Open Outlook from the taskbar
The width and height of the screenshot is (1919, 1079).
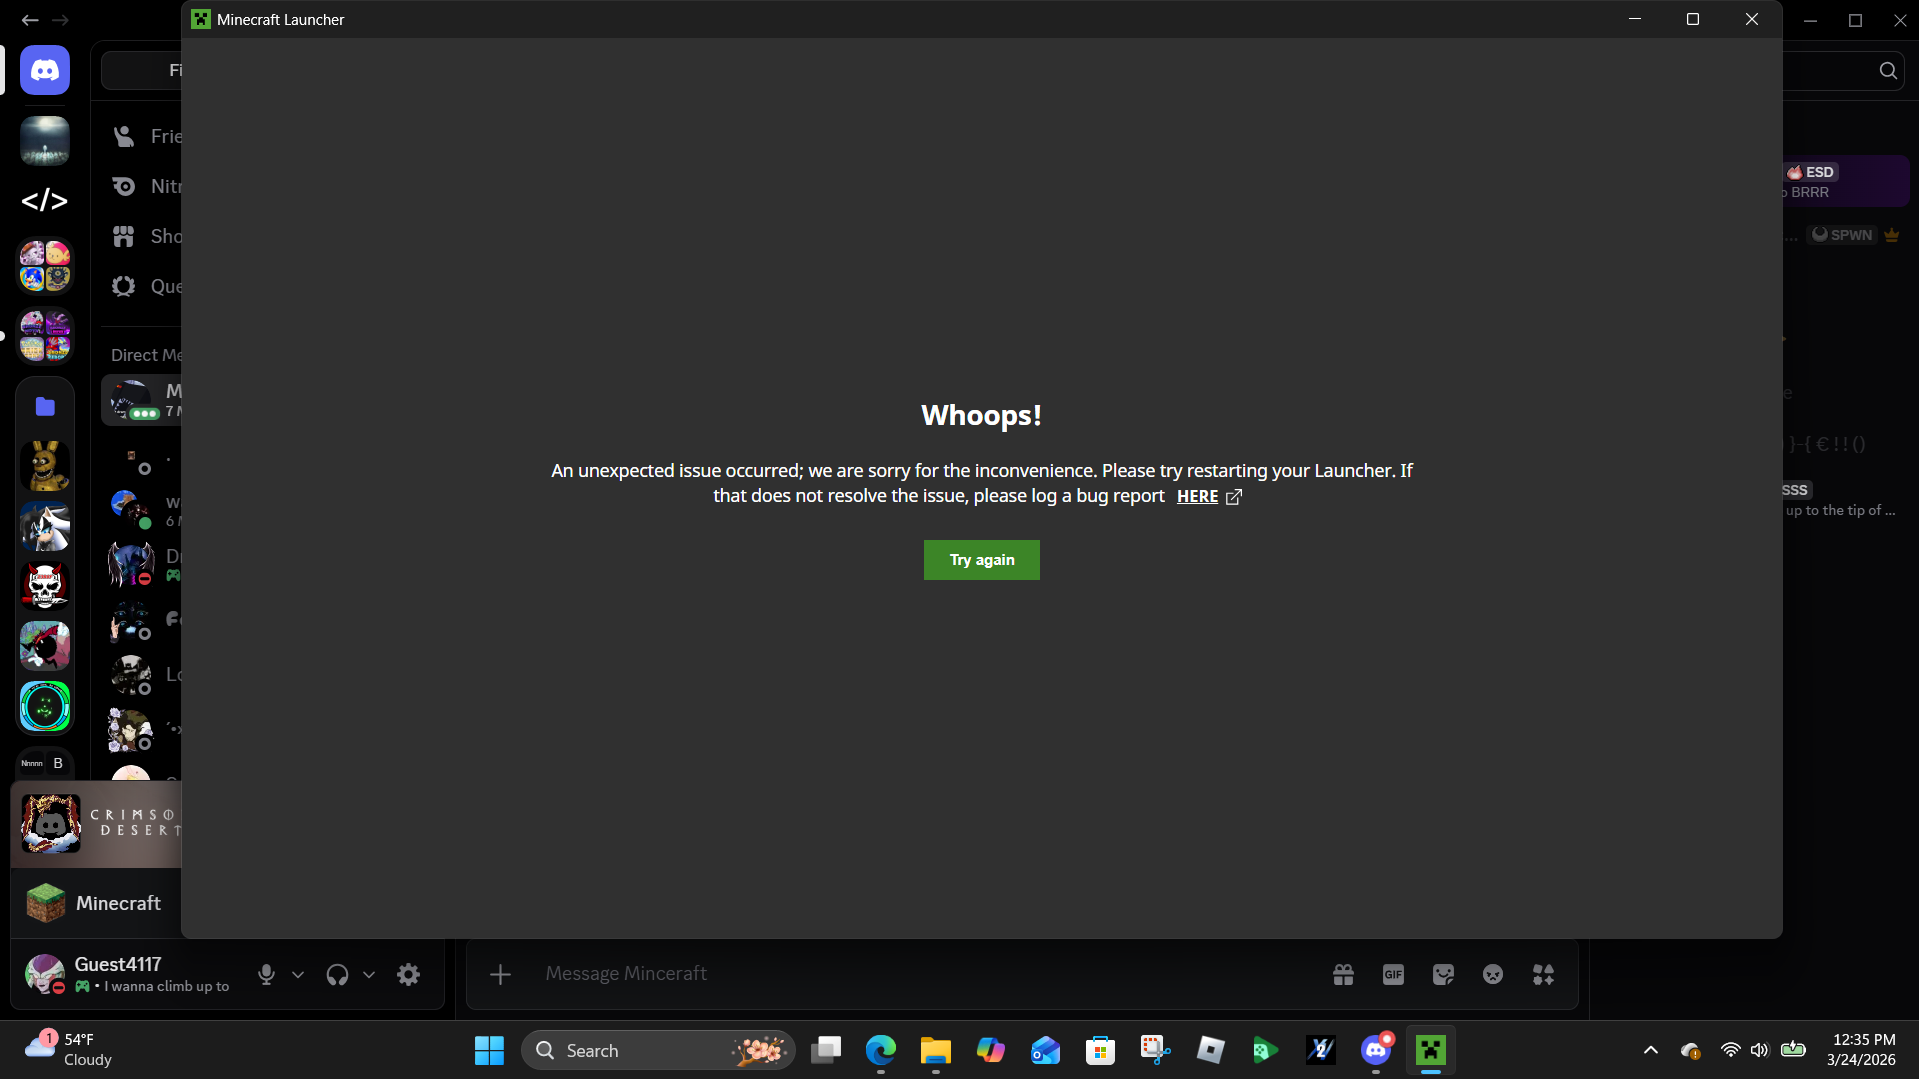tap(1046, 1051)
